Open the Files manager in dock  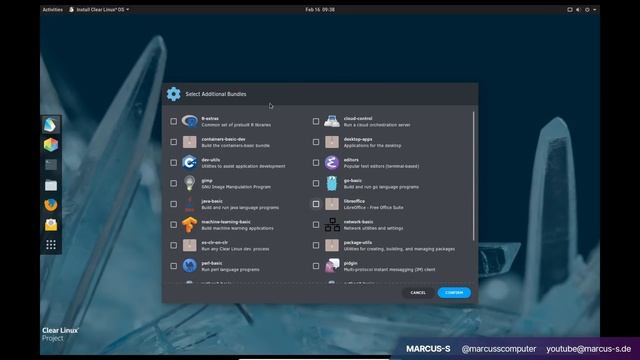[51, 185]
